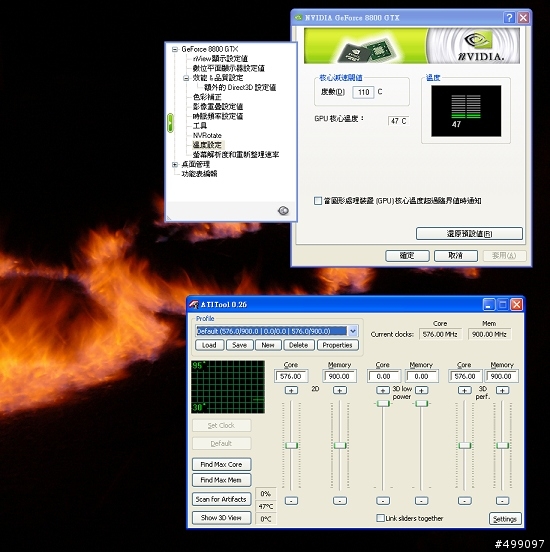Viewport: 550px width, 552px height.
Task: Click minus button under 3D low power Core
Action: (383, 500)
